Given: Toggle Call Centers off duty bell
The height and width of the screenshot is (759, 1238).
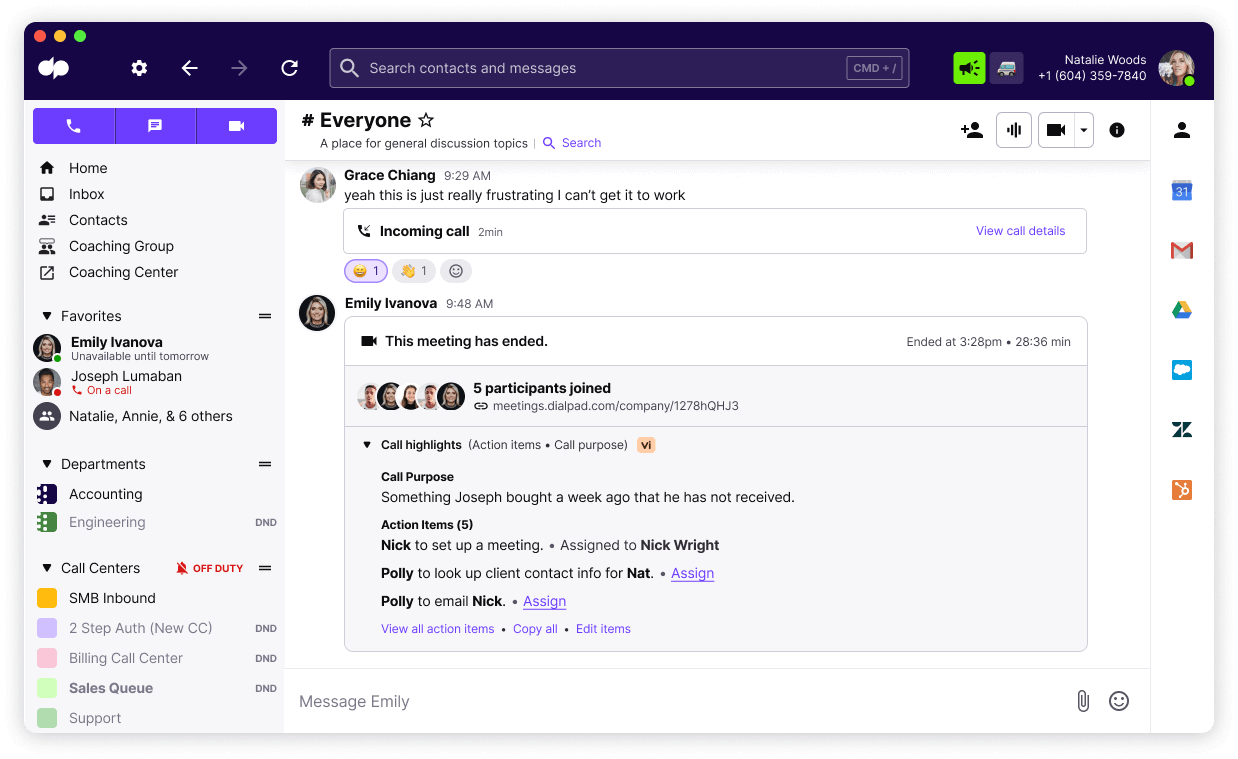Looking at the screenshot, I should (x=182, y=568).
